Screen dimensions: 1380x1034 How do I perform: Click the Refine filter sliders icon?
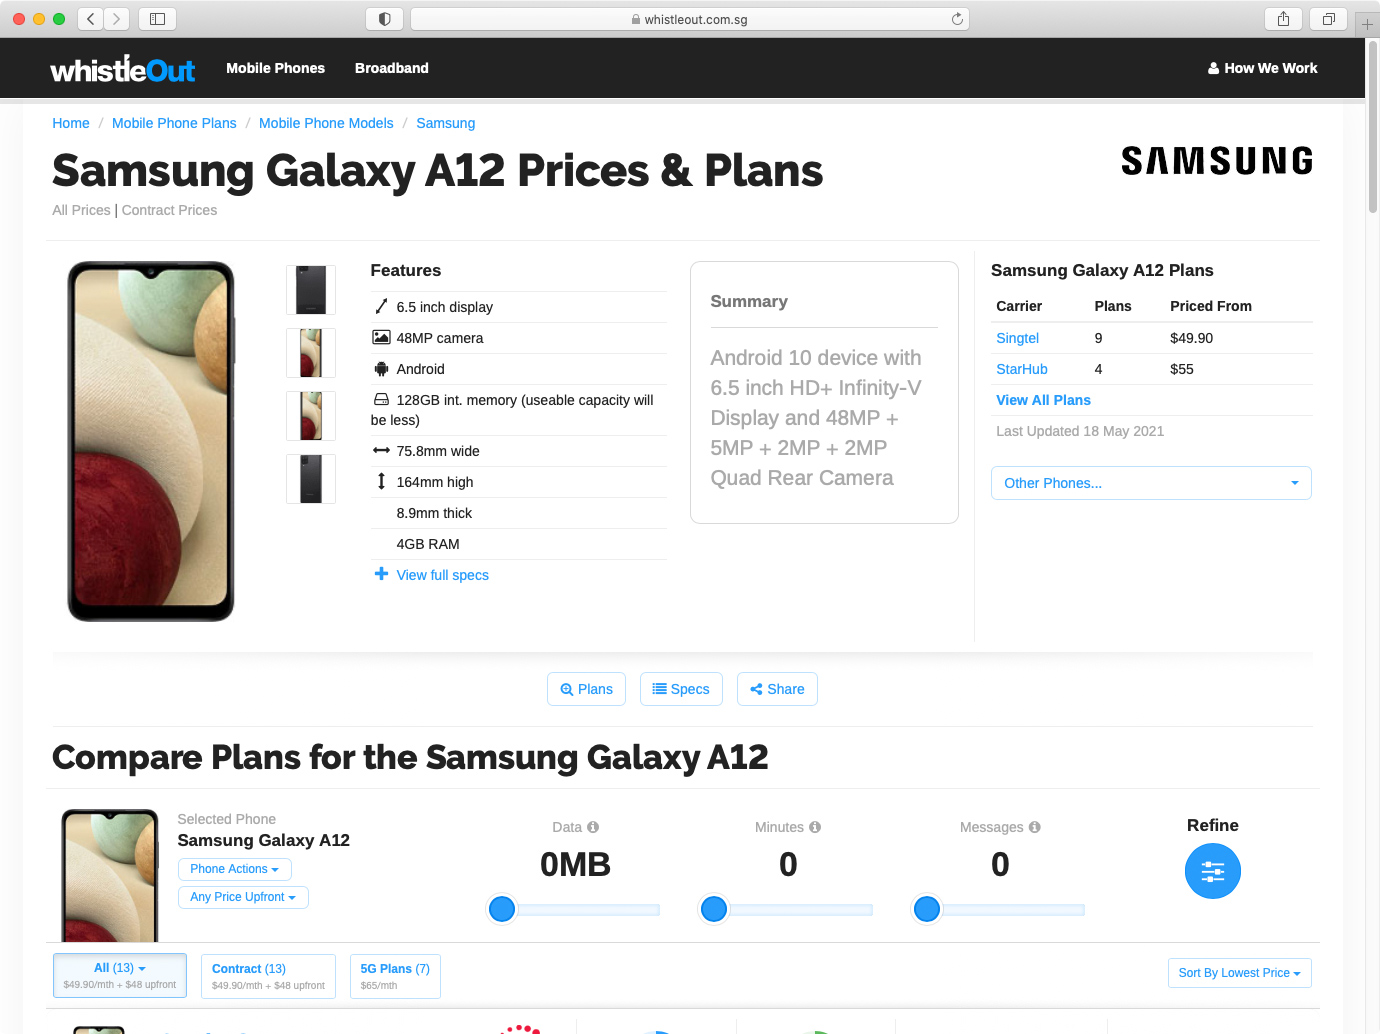pos(1212,872)
